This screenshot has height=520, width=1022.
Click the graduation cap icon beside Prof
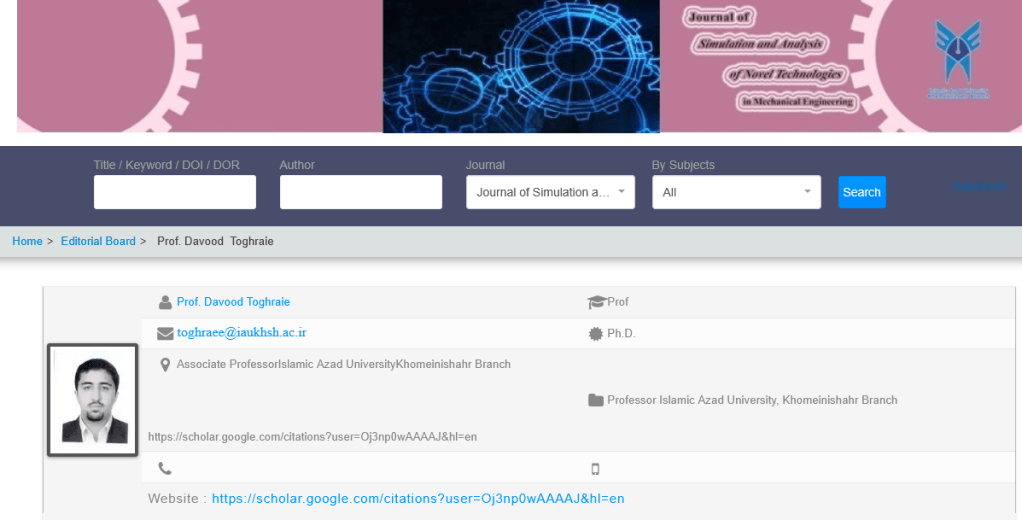(596, 302)
